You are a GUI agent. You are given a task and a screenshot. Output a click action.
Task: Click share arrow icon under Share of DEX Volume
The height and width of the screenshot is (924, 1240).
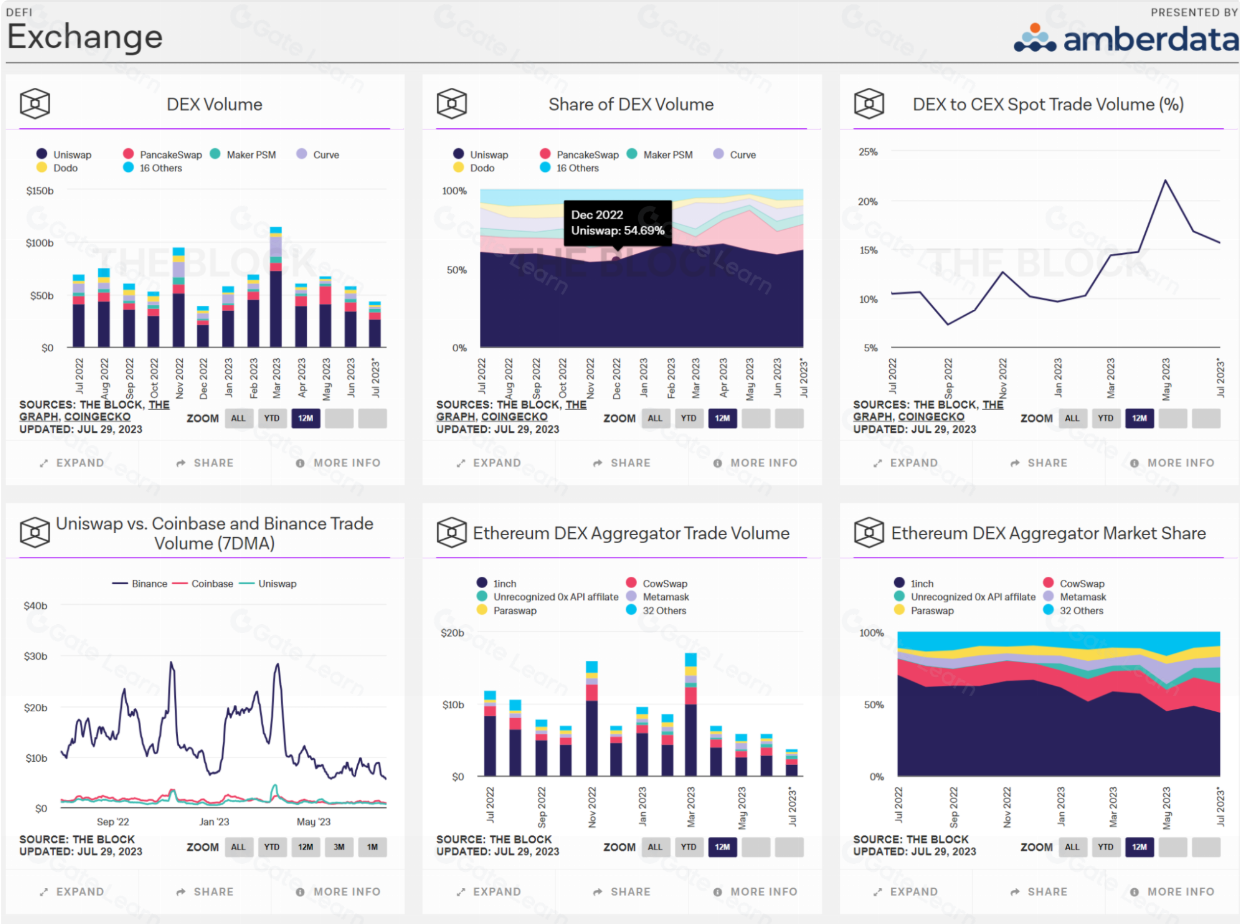click(598, 463)
